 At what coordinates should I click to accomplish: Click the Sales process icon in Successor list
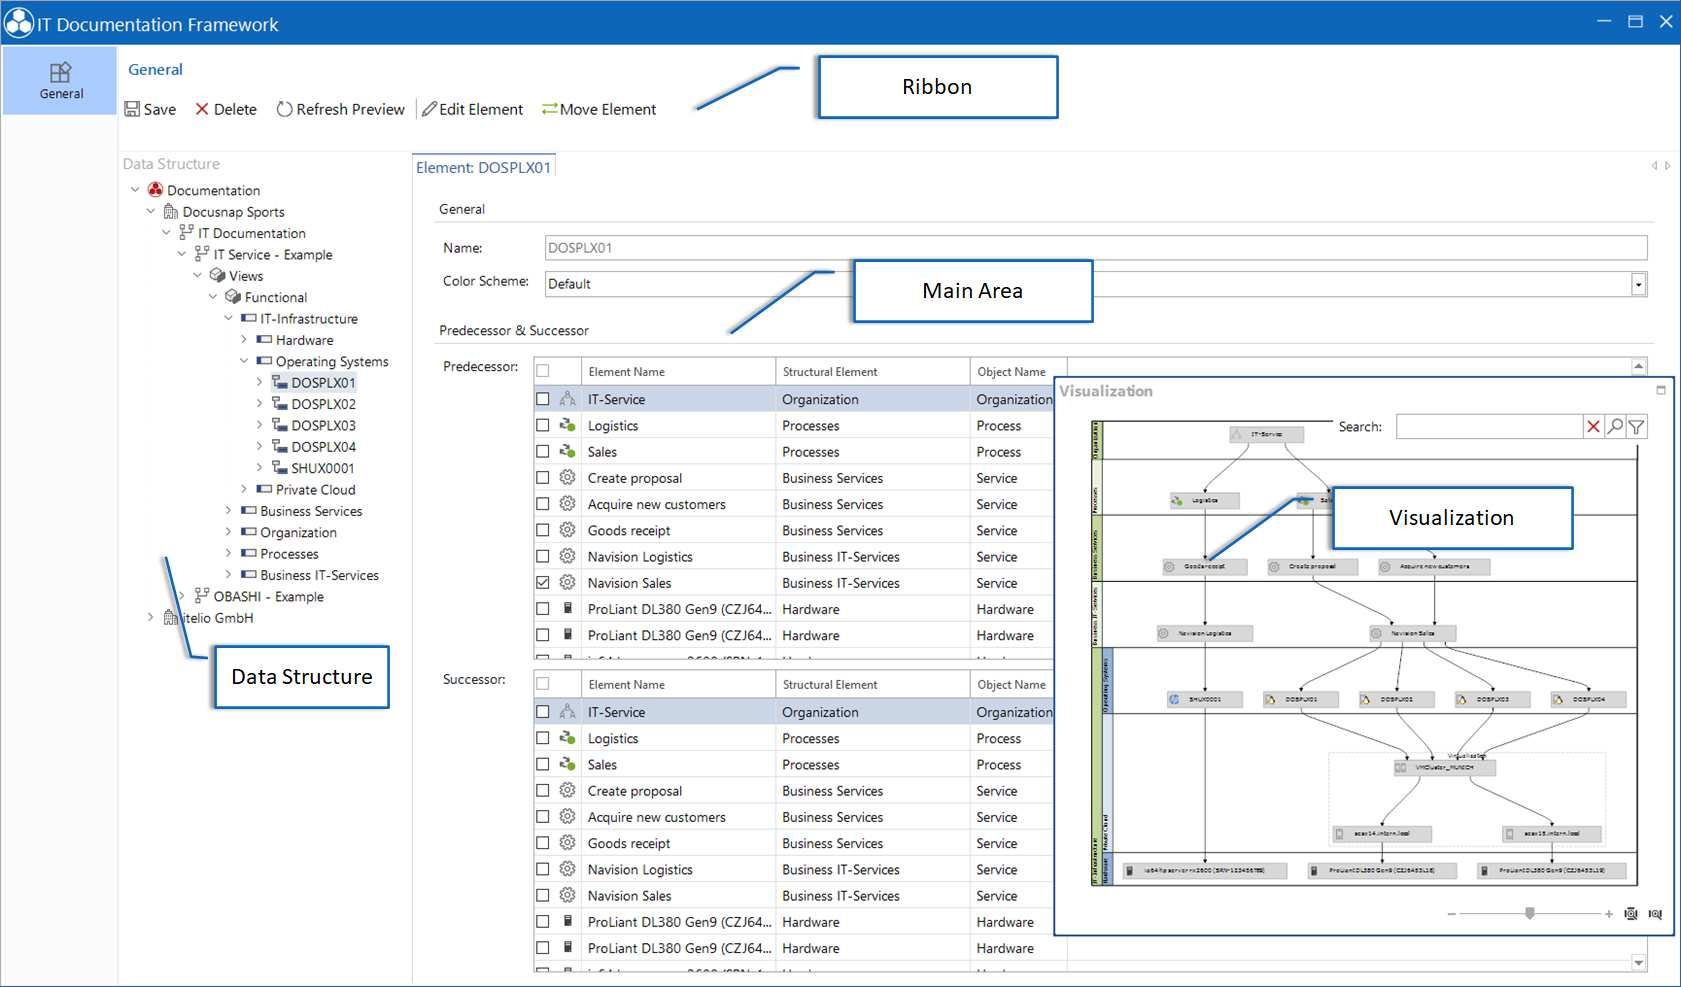(x=567, y=765)
